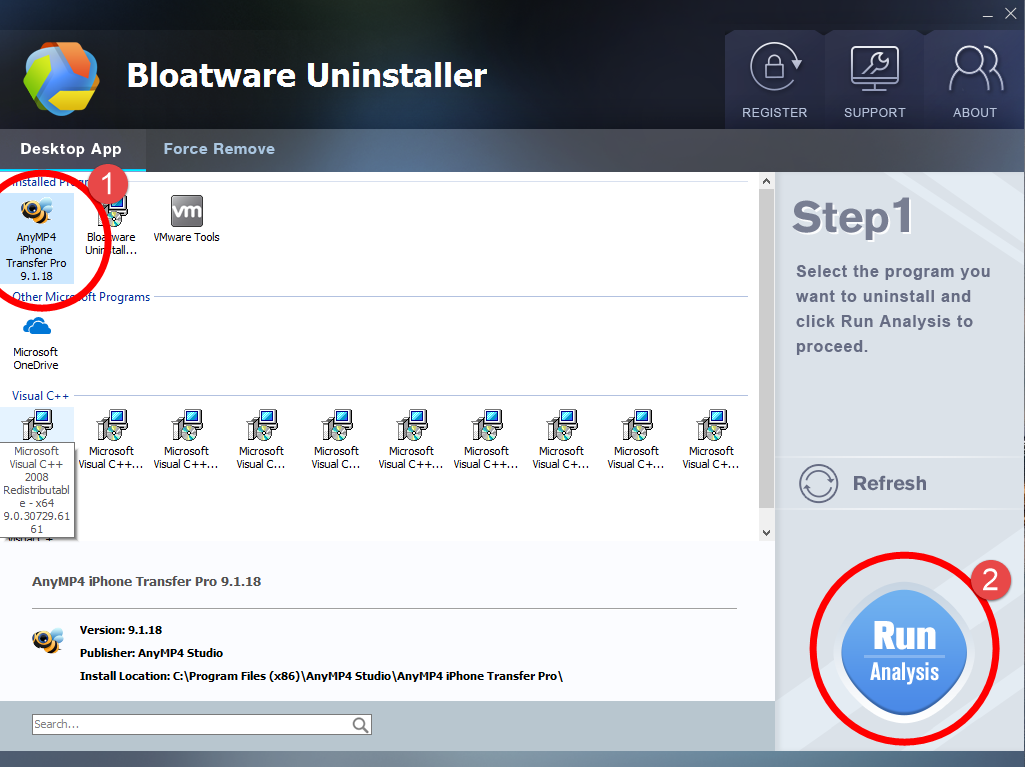The image size is (1025, 767).
Task: Click the Run Analysis button
Action: pyautogui.click(x=904, y=651)
